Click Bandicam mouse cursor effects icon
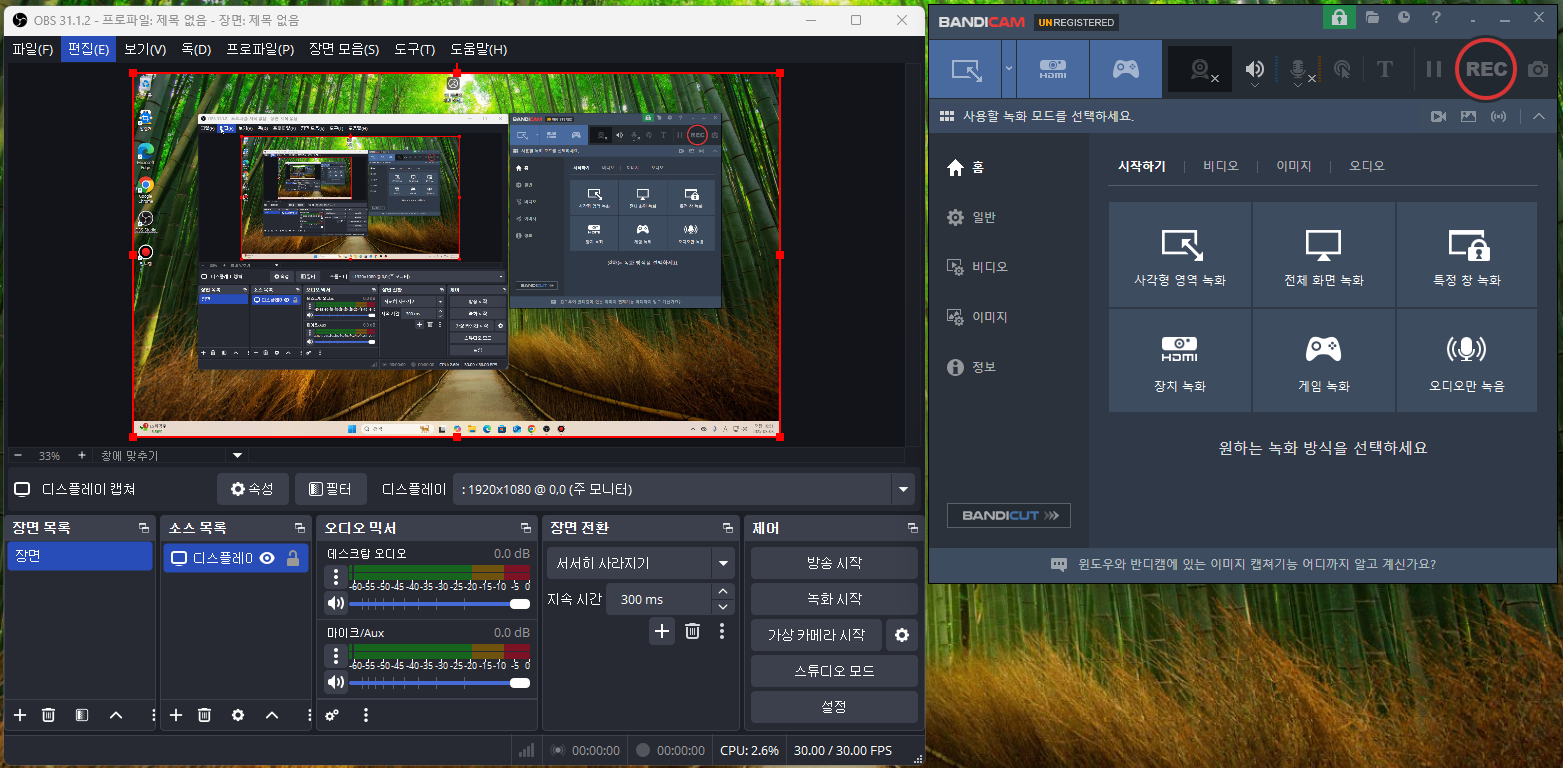 coord(1343,69)
